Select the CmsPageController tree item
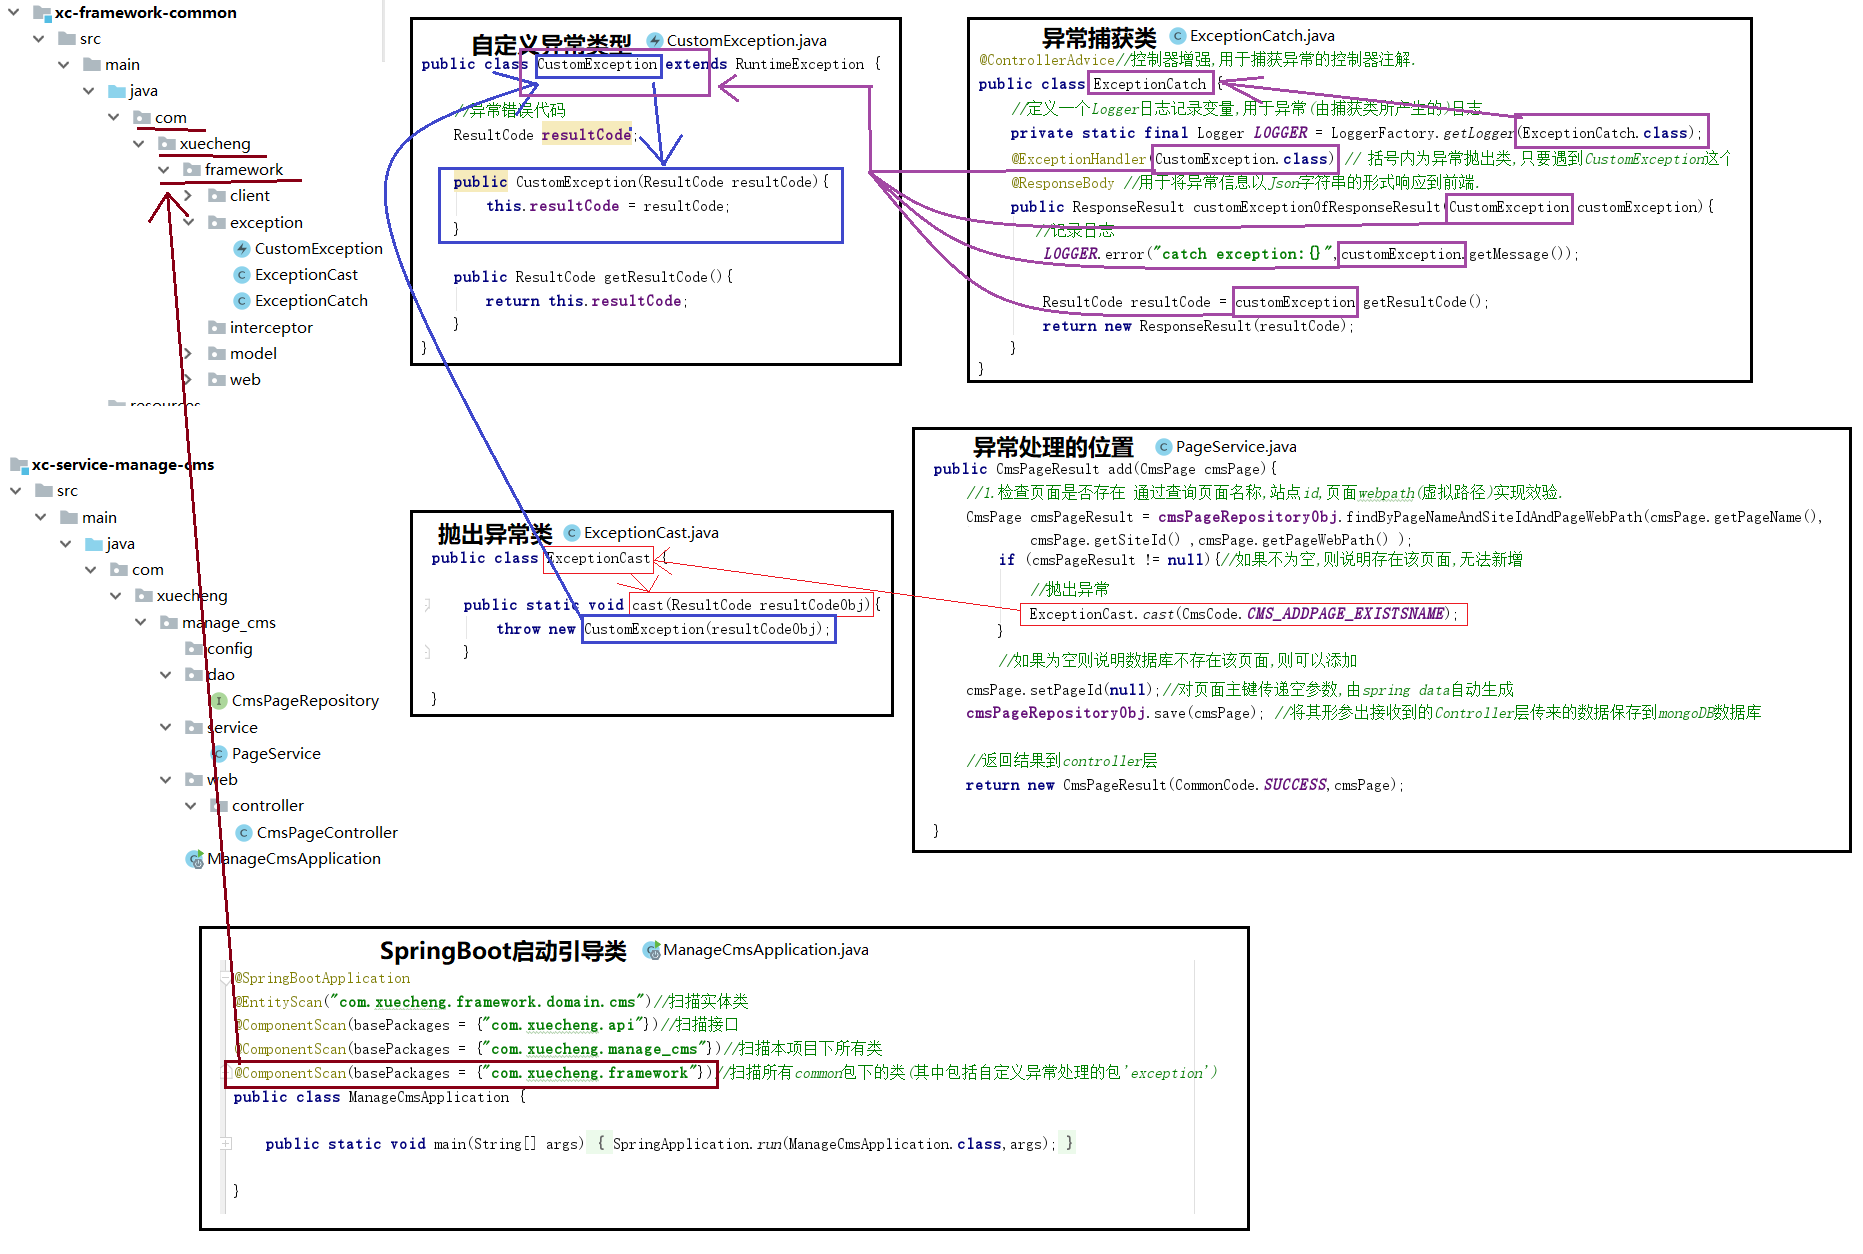 pos(327,833)
